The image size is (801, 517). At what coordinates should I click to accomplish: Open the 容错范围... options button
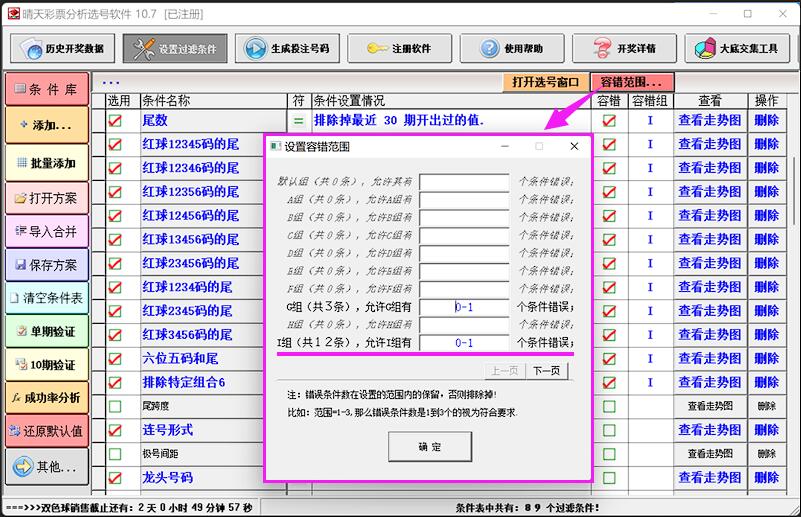tap(632, 83)
